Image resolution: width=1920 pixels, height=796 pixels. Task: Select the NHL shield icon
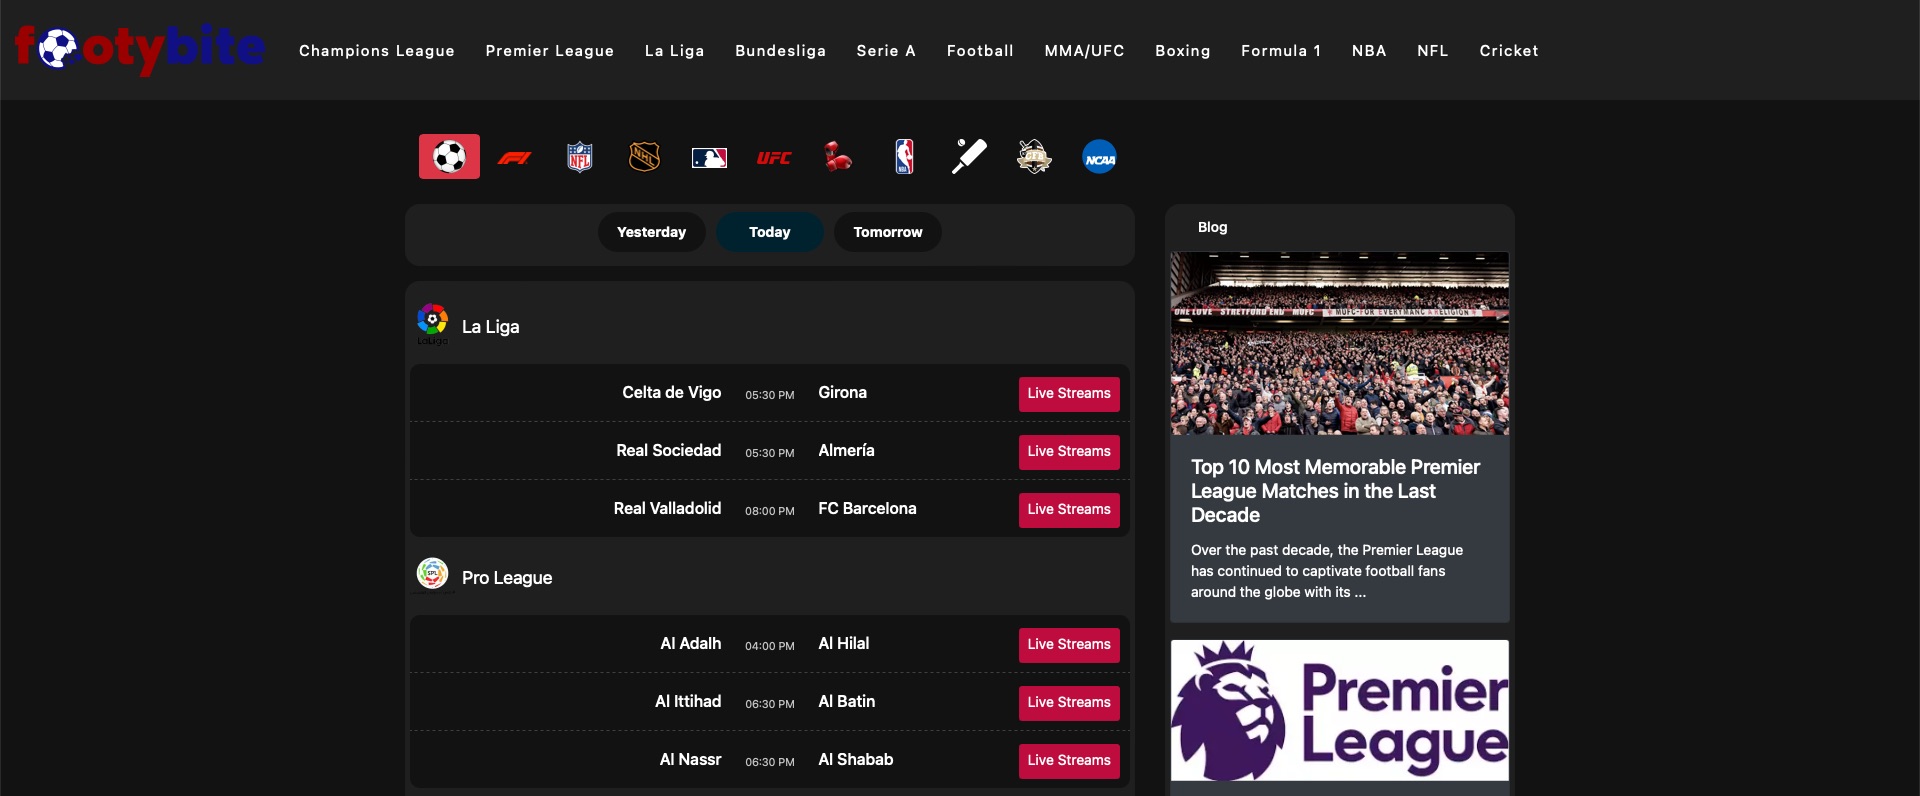tap(644, 157)
